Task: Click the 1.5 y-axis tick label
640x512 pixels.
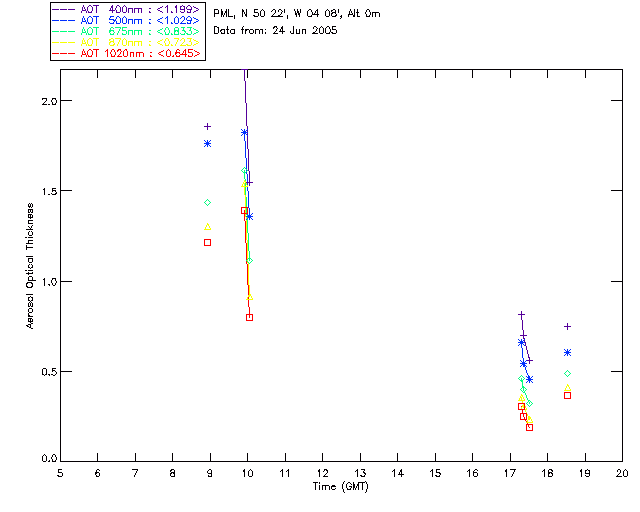Action: click(49, 191)
